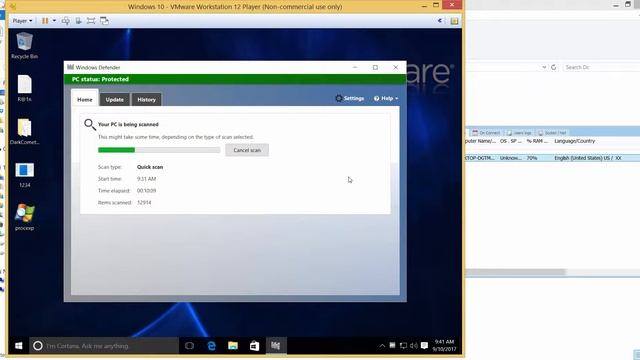
Task: Select the procexp desktop shortcut
Action: pyautogui.click(x=24, y=218)
